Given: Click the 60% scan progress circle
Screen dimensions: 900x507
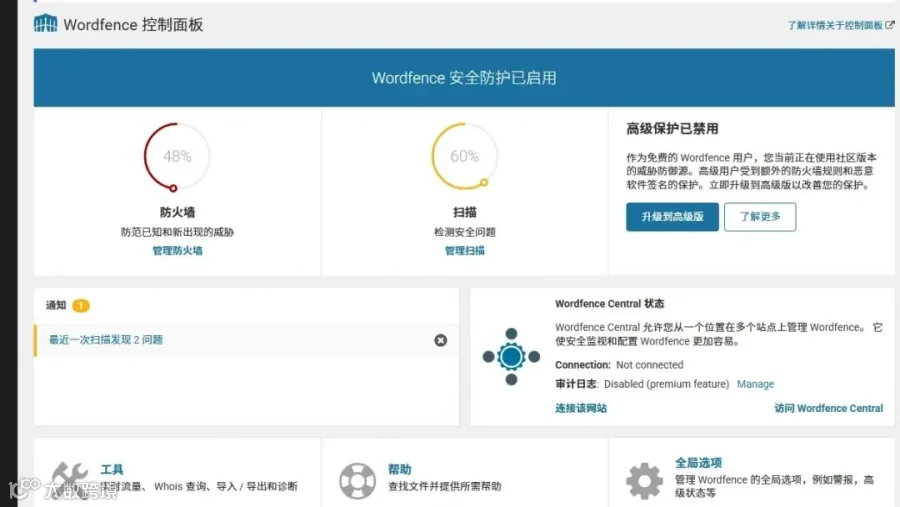Looking at the screenshot, I should [464, 156].
